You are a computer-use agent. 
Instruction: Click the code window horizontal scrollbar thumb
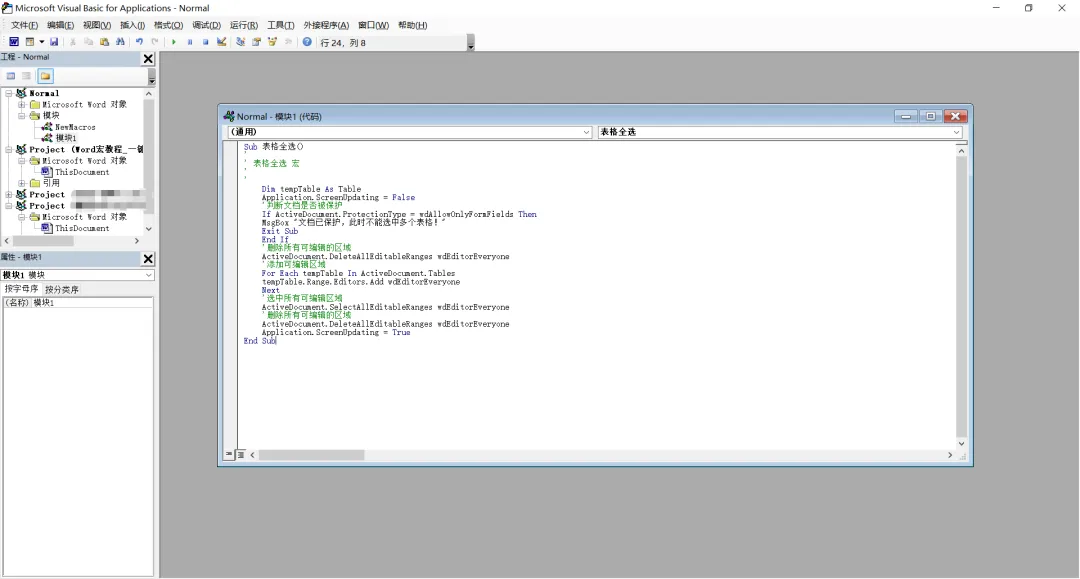pyautogui.click(x=311, y=455)
